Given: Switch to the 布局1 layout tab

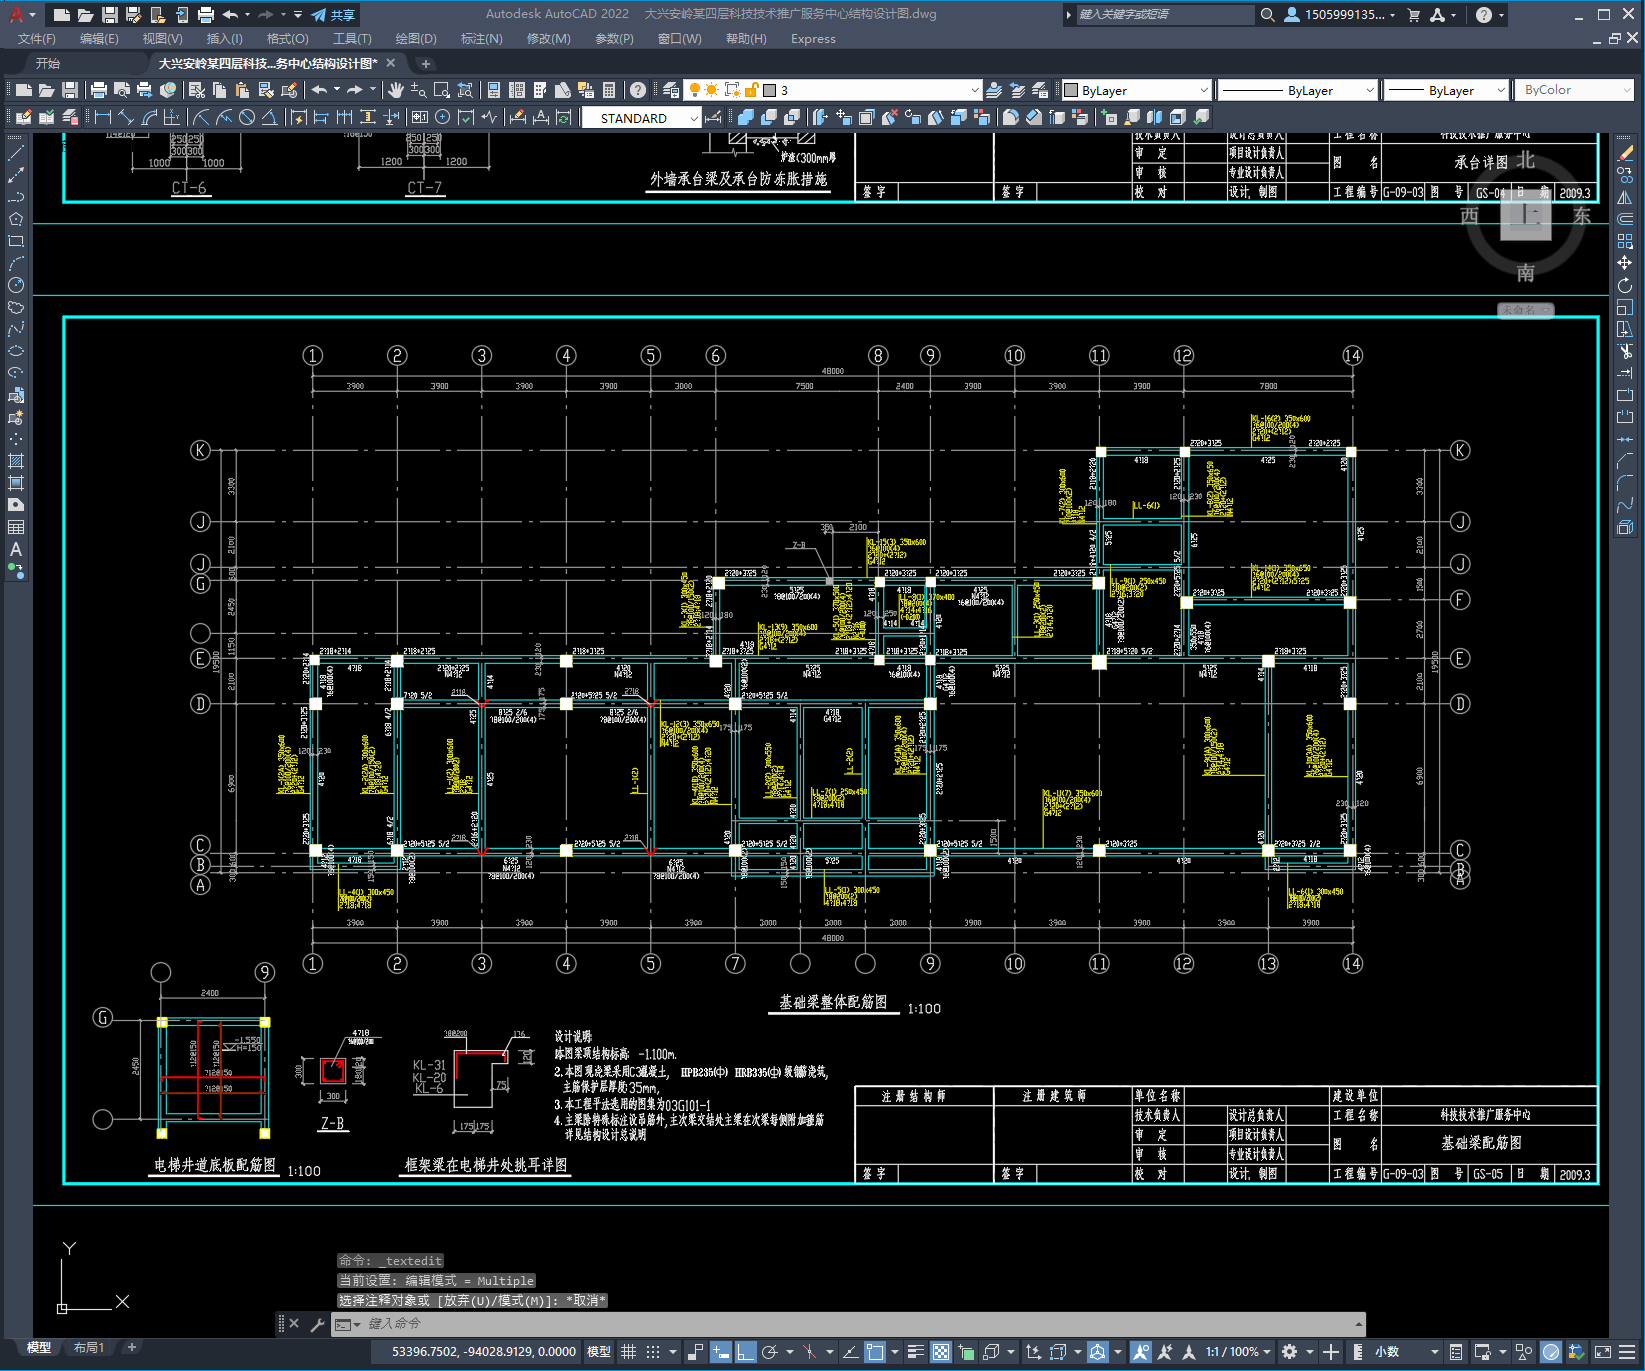Looking at the screenshot, I should (x=89, y=1348).
